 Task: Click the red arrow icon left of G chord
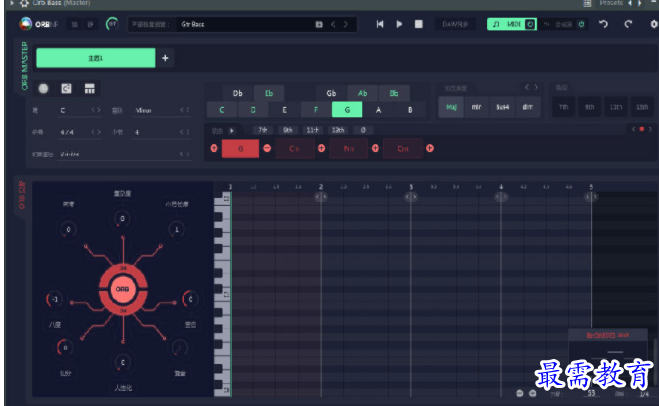(214, 148)
